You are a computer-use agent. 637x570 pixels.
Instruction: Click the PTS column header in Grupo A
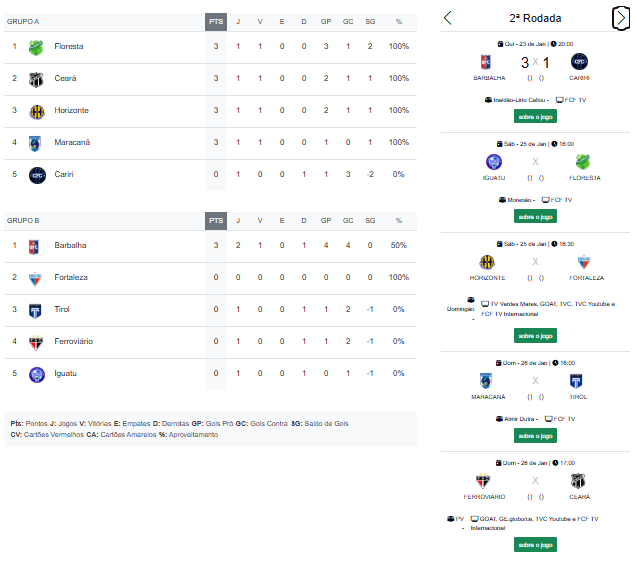click(216, 22)
